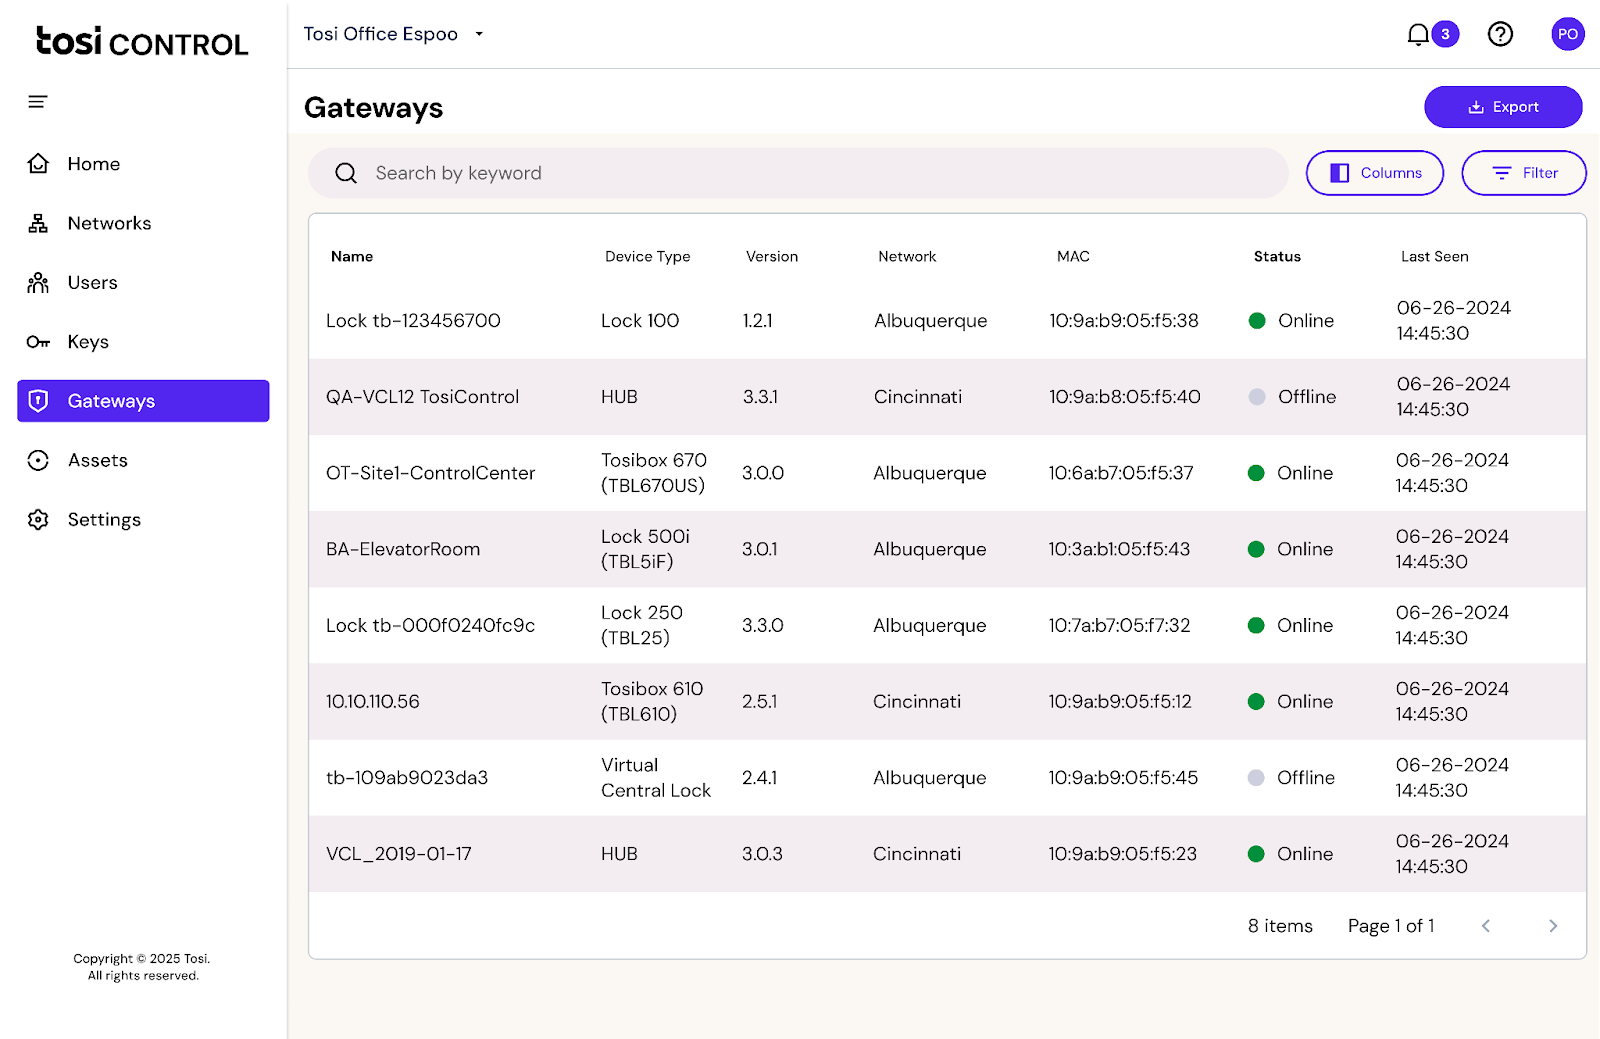Click the 8 items count label
This screenshot has height=1039, width=1600.
(x=1280, y=926)
